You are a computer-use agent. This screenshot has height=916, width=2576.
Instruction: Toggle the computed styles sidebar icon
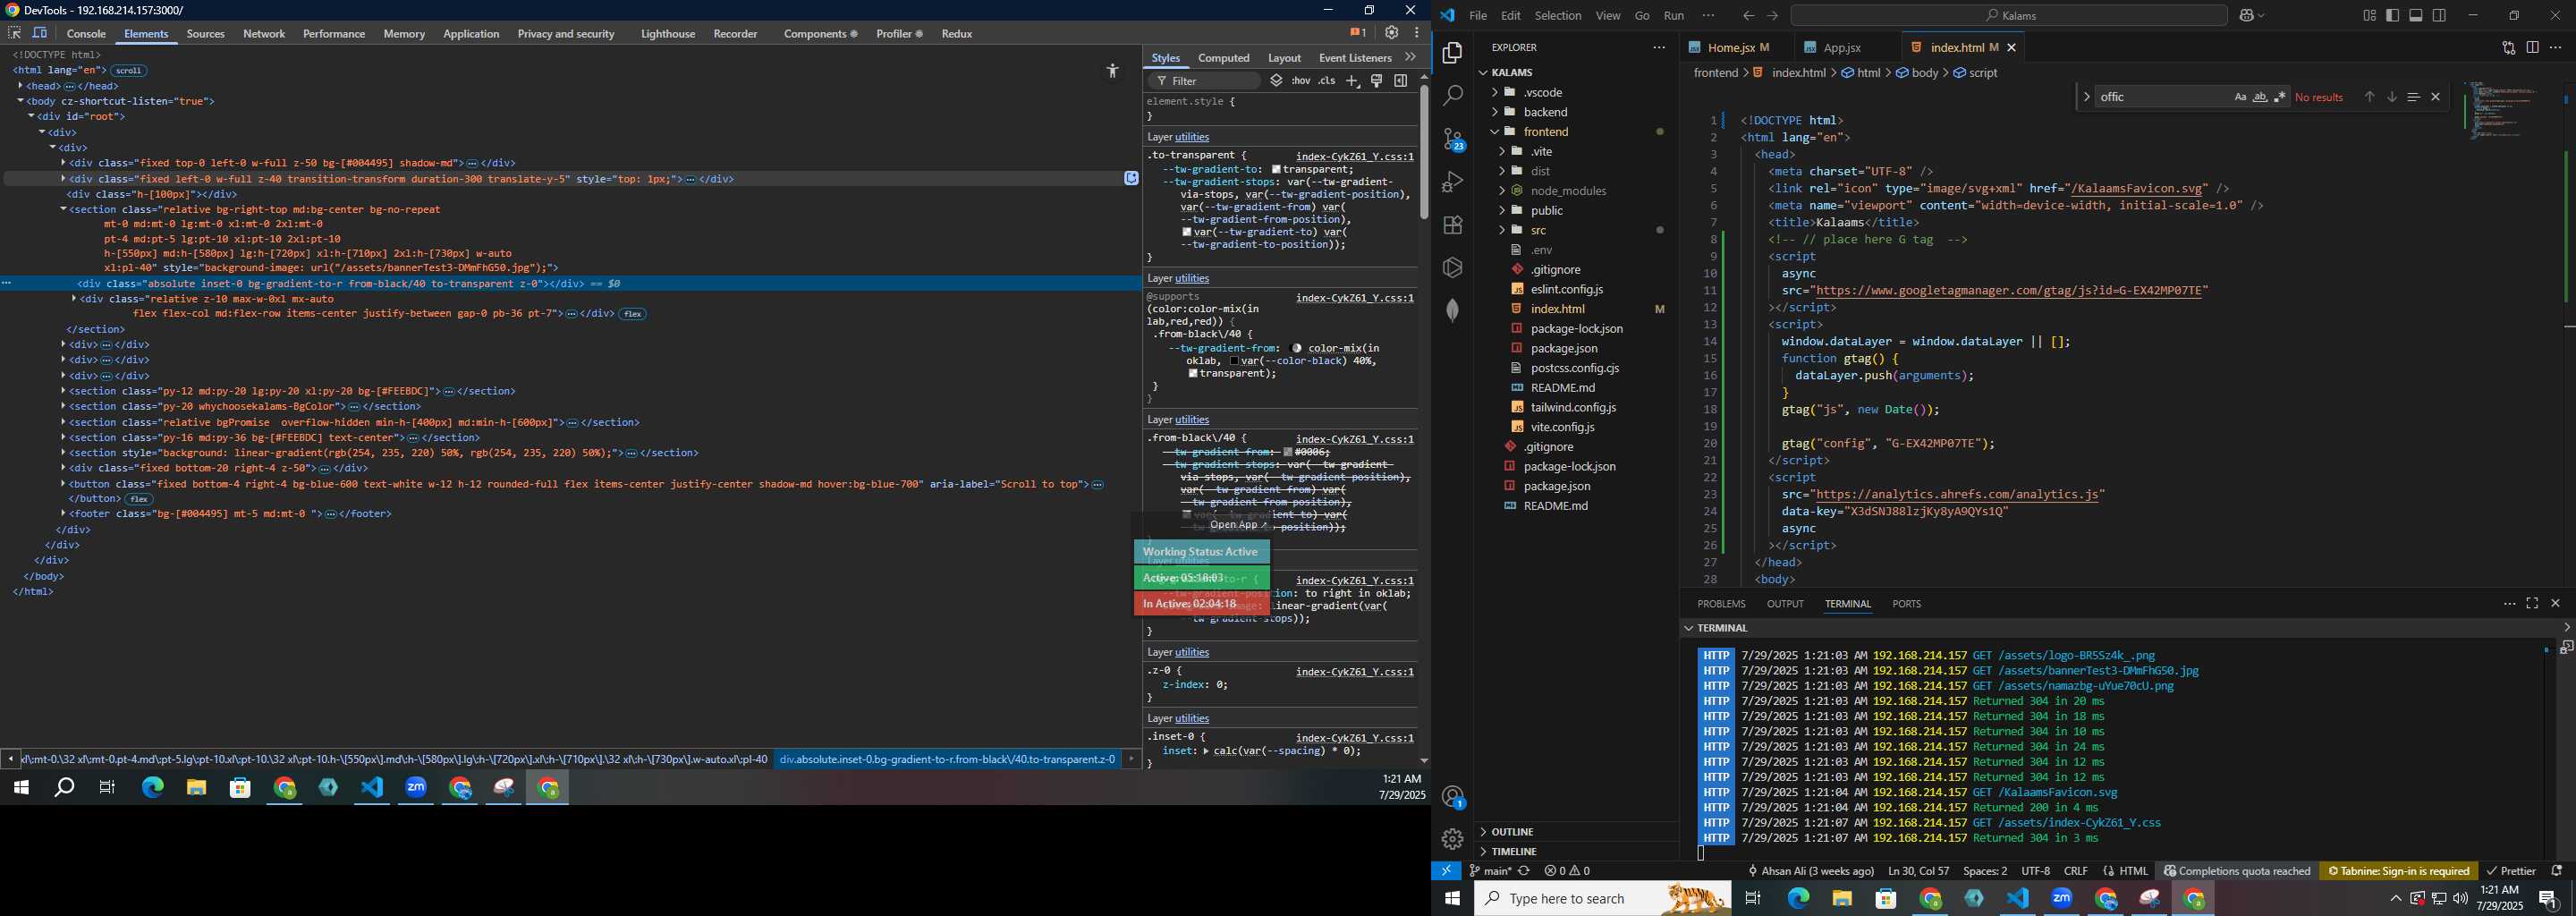[x=1401, y=81]
